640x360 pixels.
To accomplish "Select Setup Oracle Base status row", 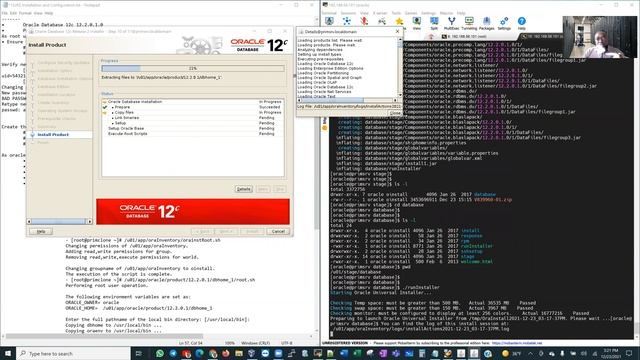I will click(193, 128).
